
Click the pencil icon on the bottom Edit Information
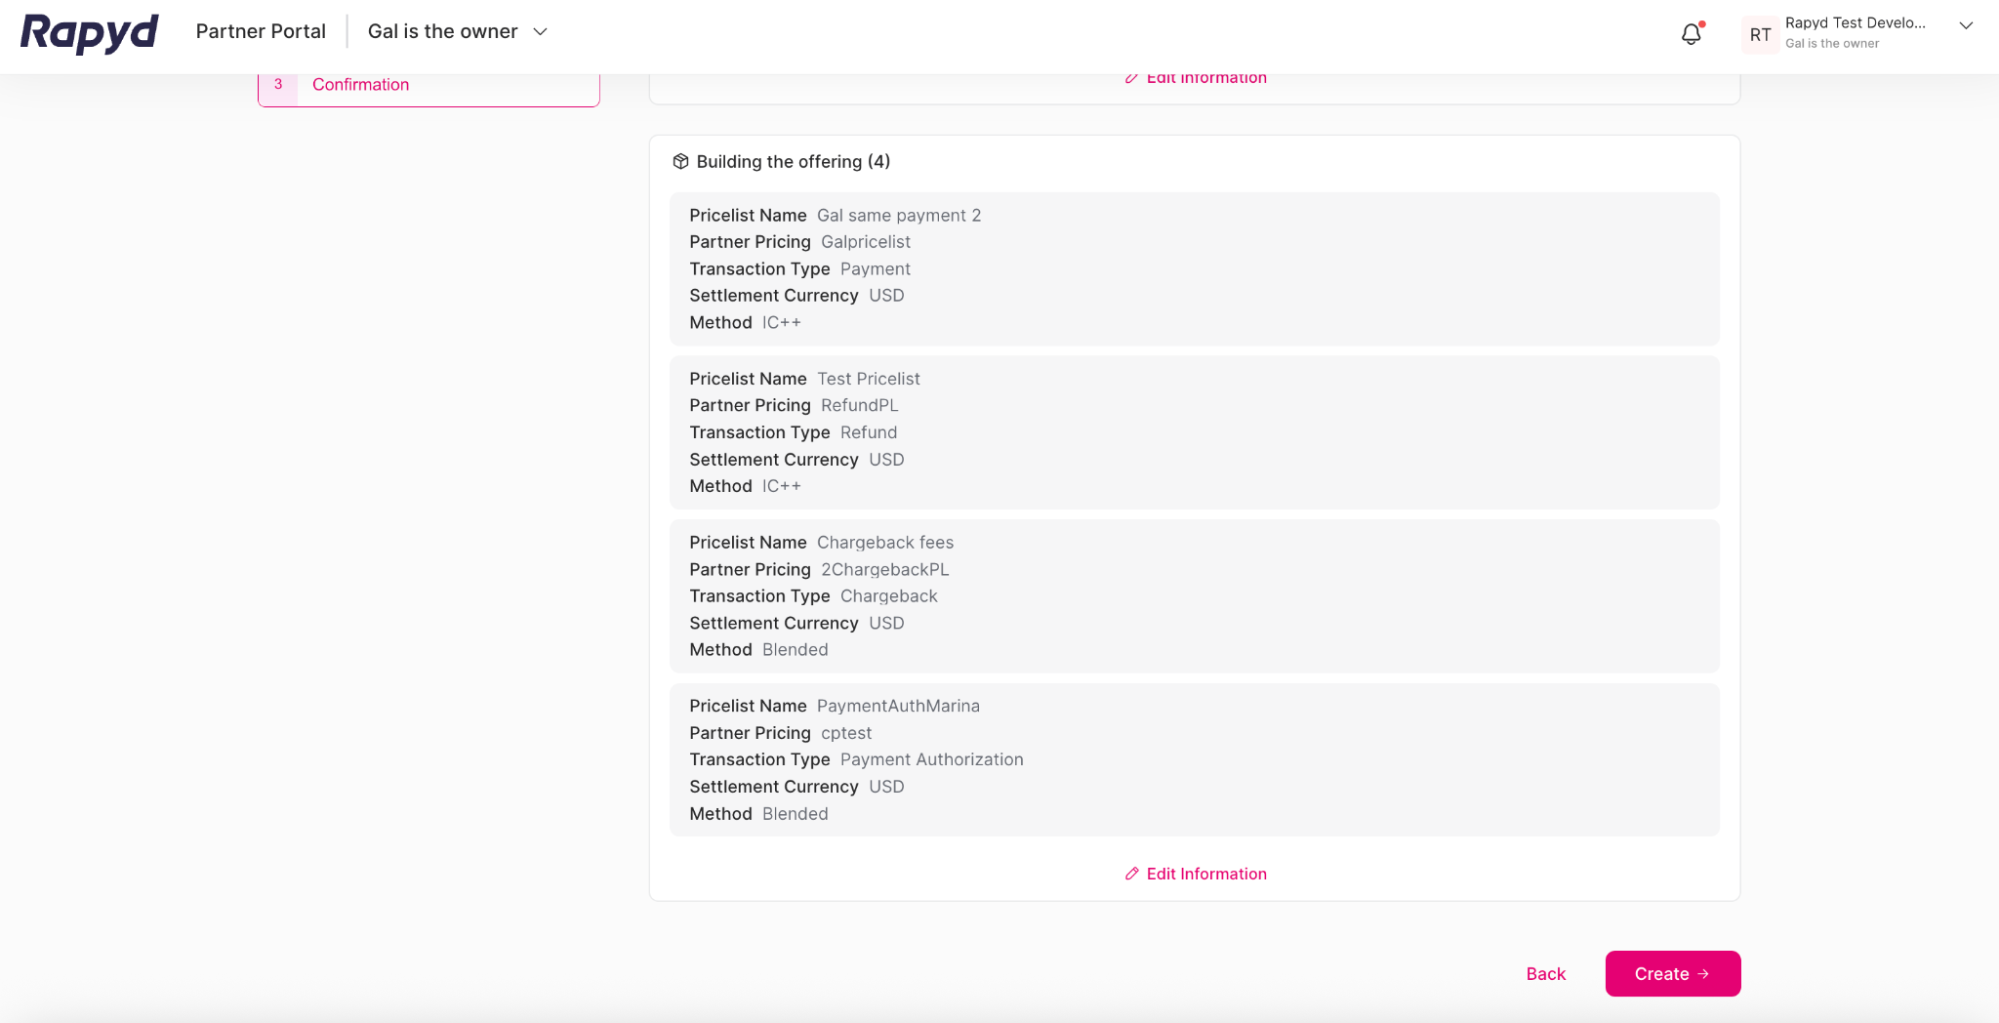(1131, 873)
